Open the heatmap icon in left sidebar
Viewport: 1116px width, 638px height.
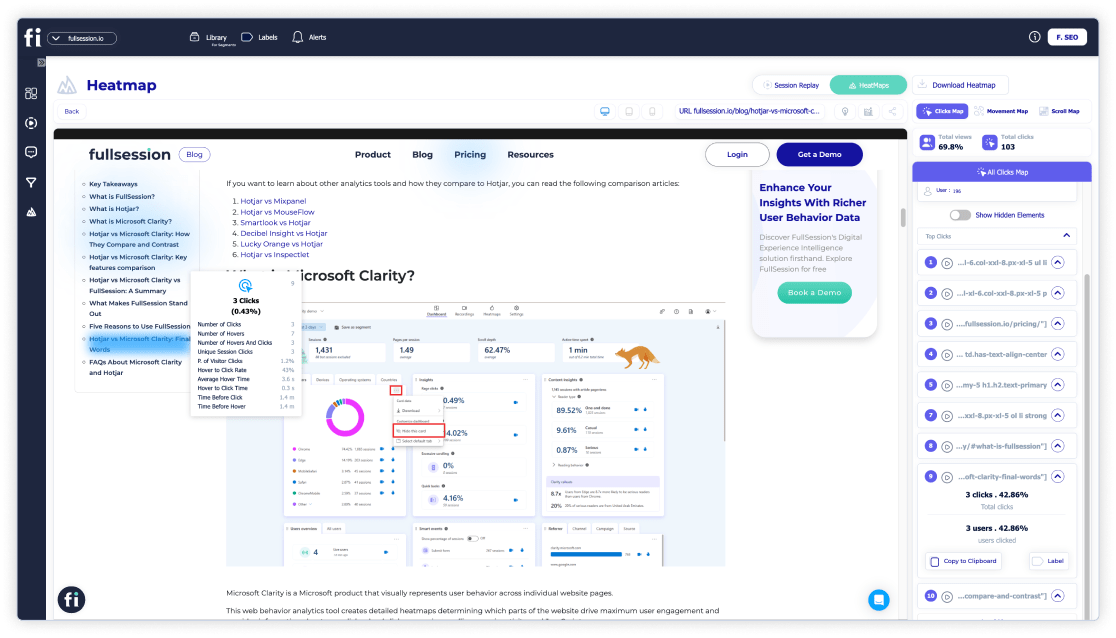pyautogui.click(x=31, y=212)
